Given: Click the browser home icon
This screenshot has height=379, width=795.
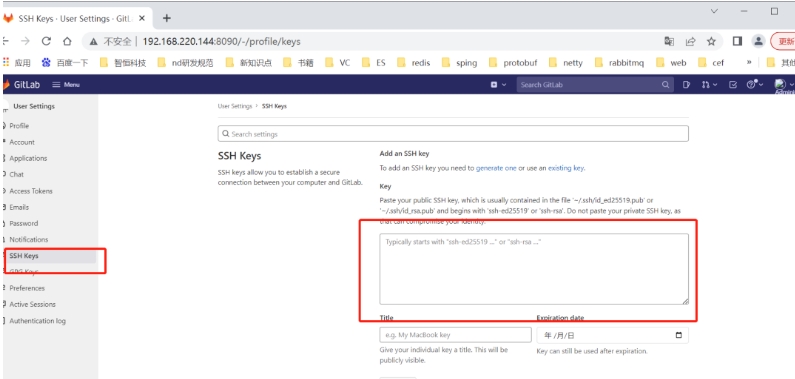Looking at the screenshot, I should pyautogui.click(x=67, y=41).
